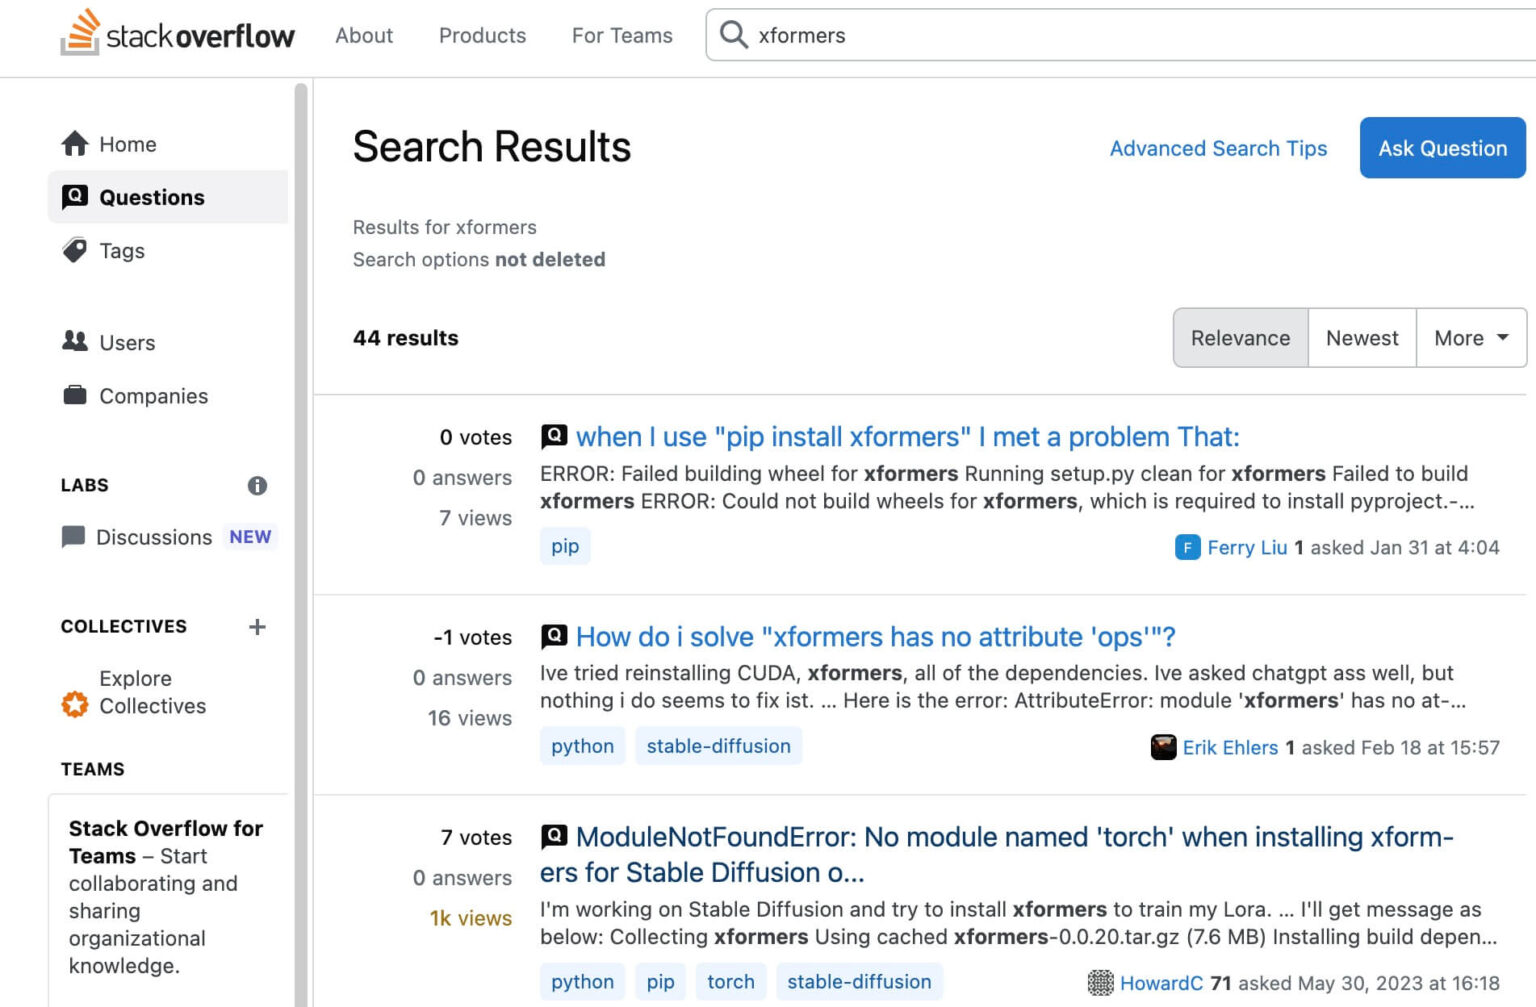This screenshot has height=1007, width=1536.
Task: Open the "xformers has no attribute 'ops'" question
Action: click(875, 637)
